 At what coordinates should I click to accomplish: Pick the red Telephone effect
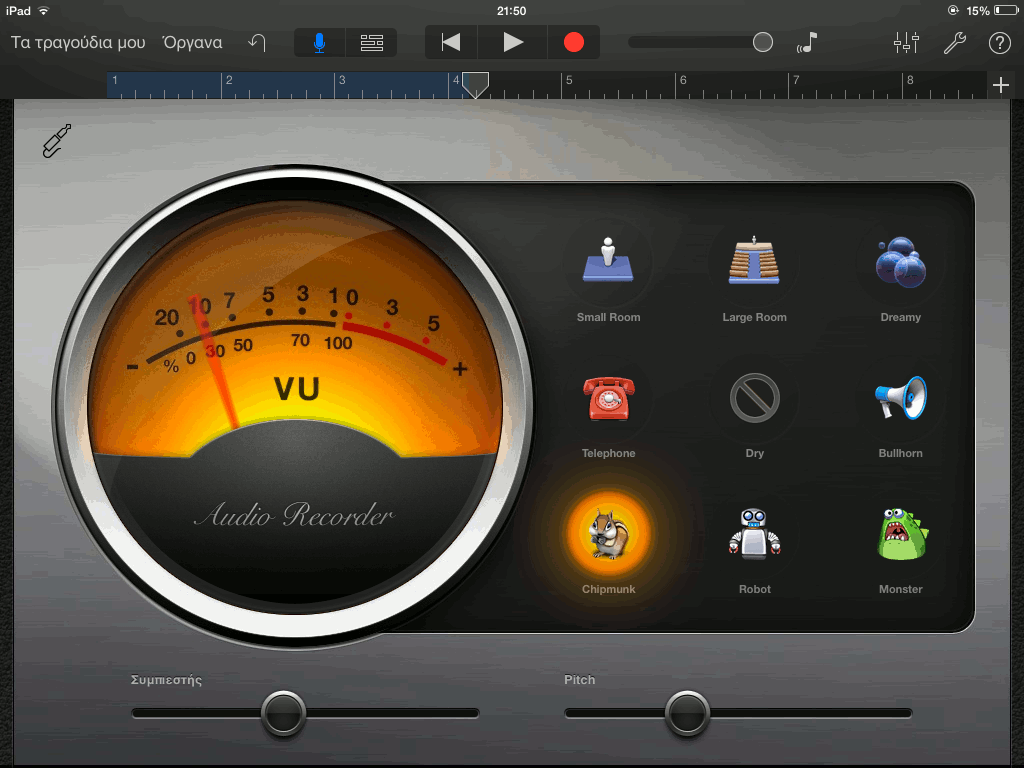pyautogui.click(x=608, y=398)
